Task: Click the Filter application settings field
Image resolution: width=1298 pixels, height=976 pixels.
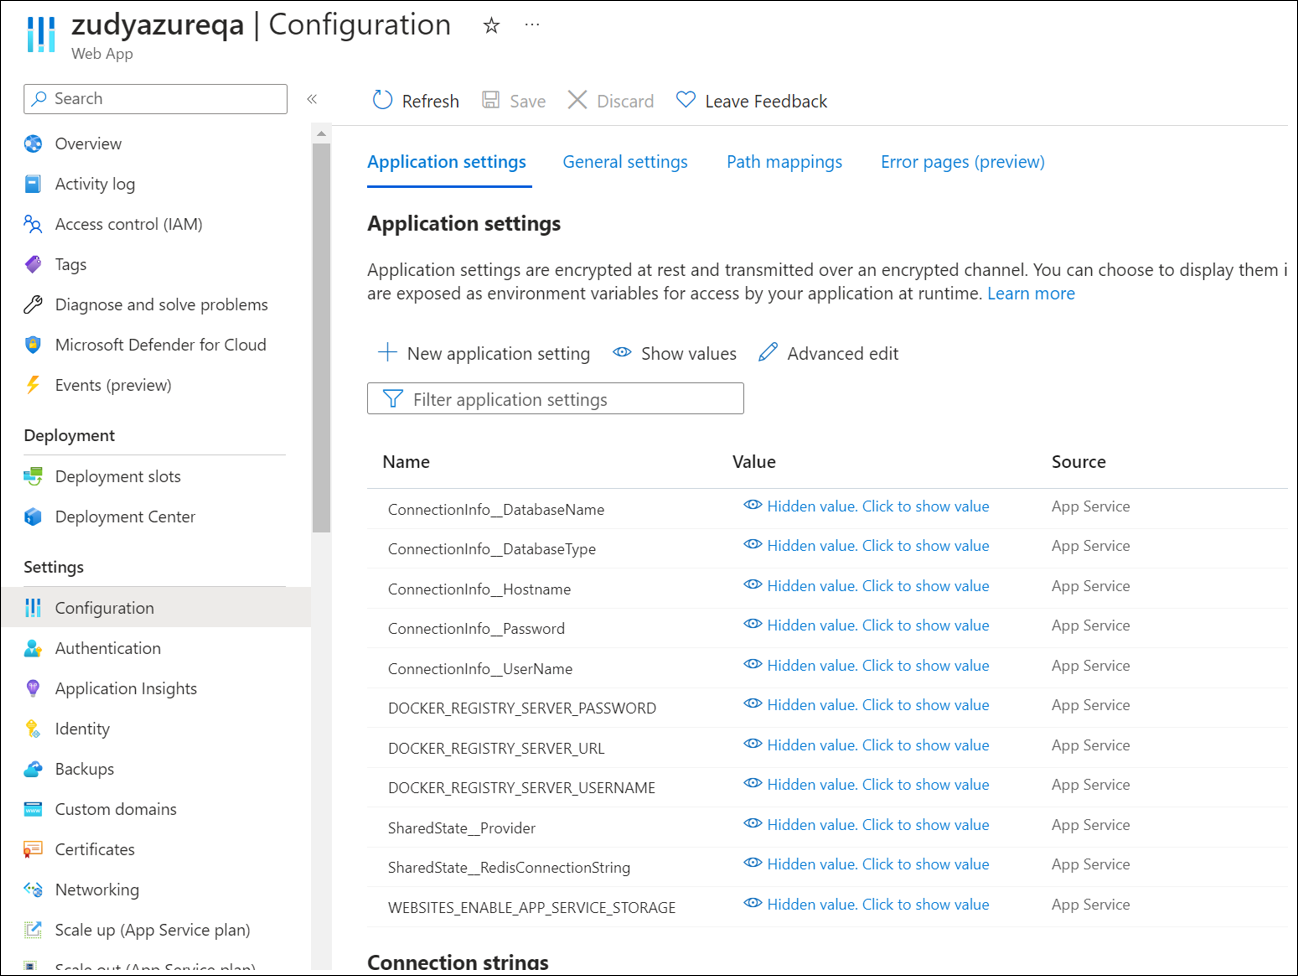Action: click(x=555, y=399)
